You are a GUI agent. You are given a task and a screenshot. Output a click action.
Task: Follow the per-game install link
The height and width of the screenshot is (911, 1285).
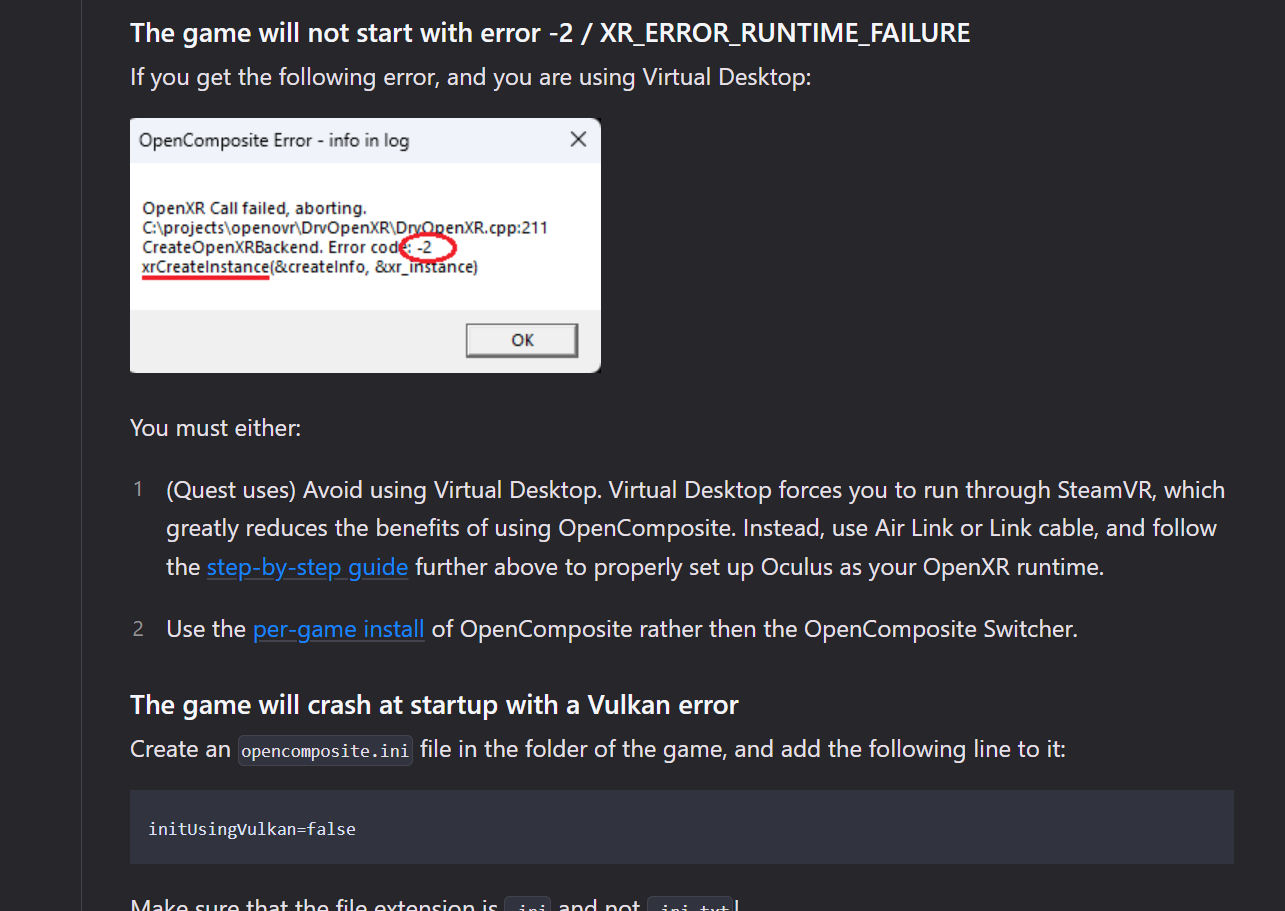coord(338,630)
